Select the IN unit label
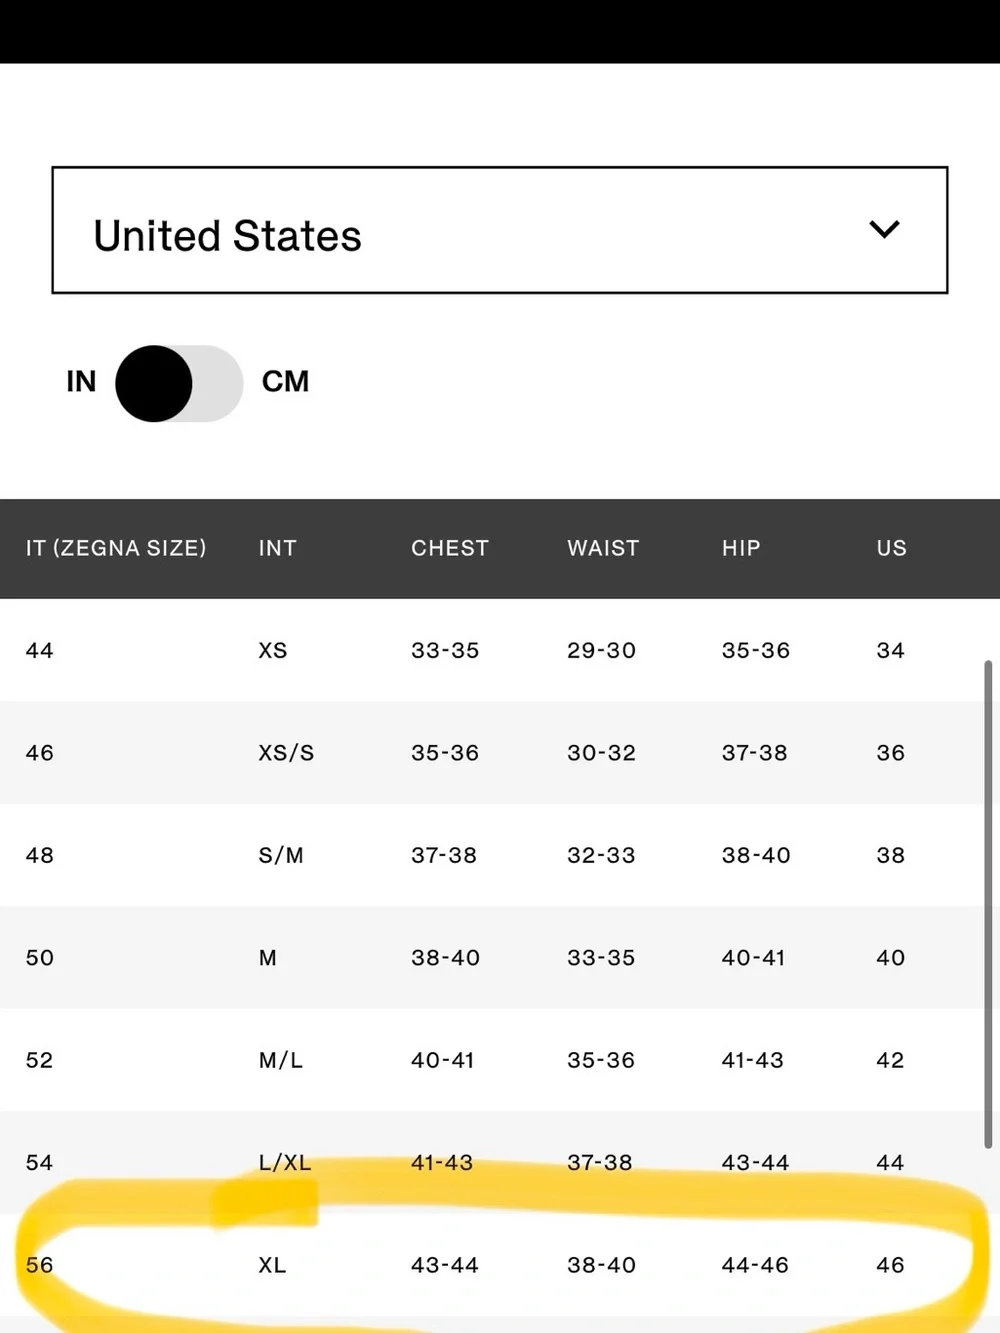Screen dimensions: 1000x1333 click(81, 381)
